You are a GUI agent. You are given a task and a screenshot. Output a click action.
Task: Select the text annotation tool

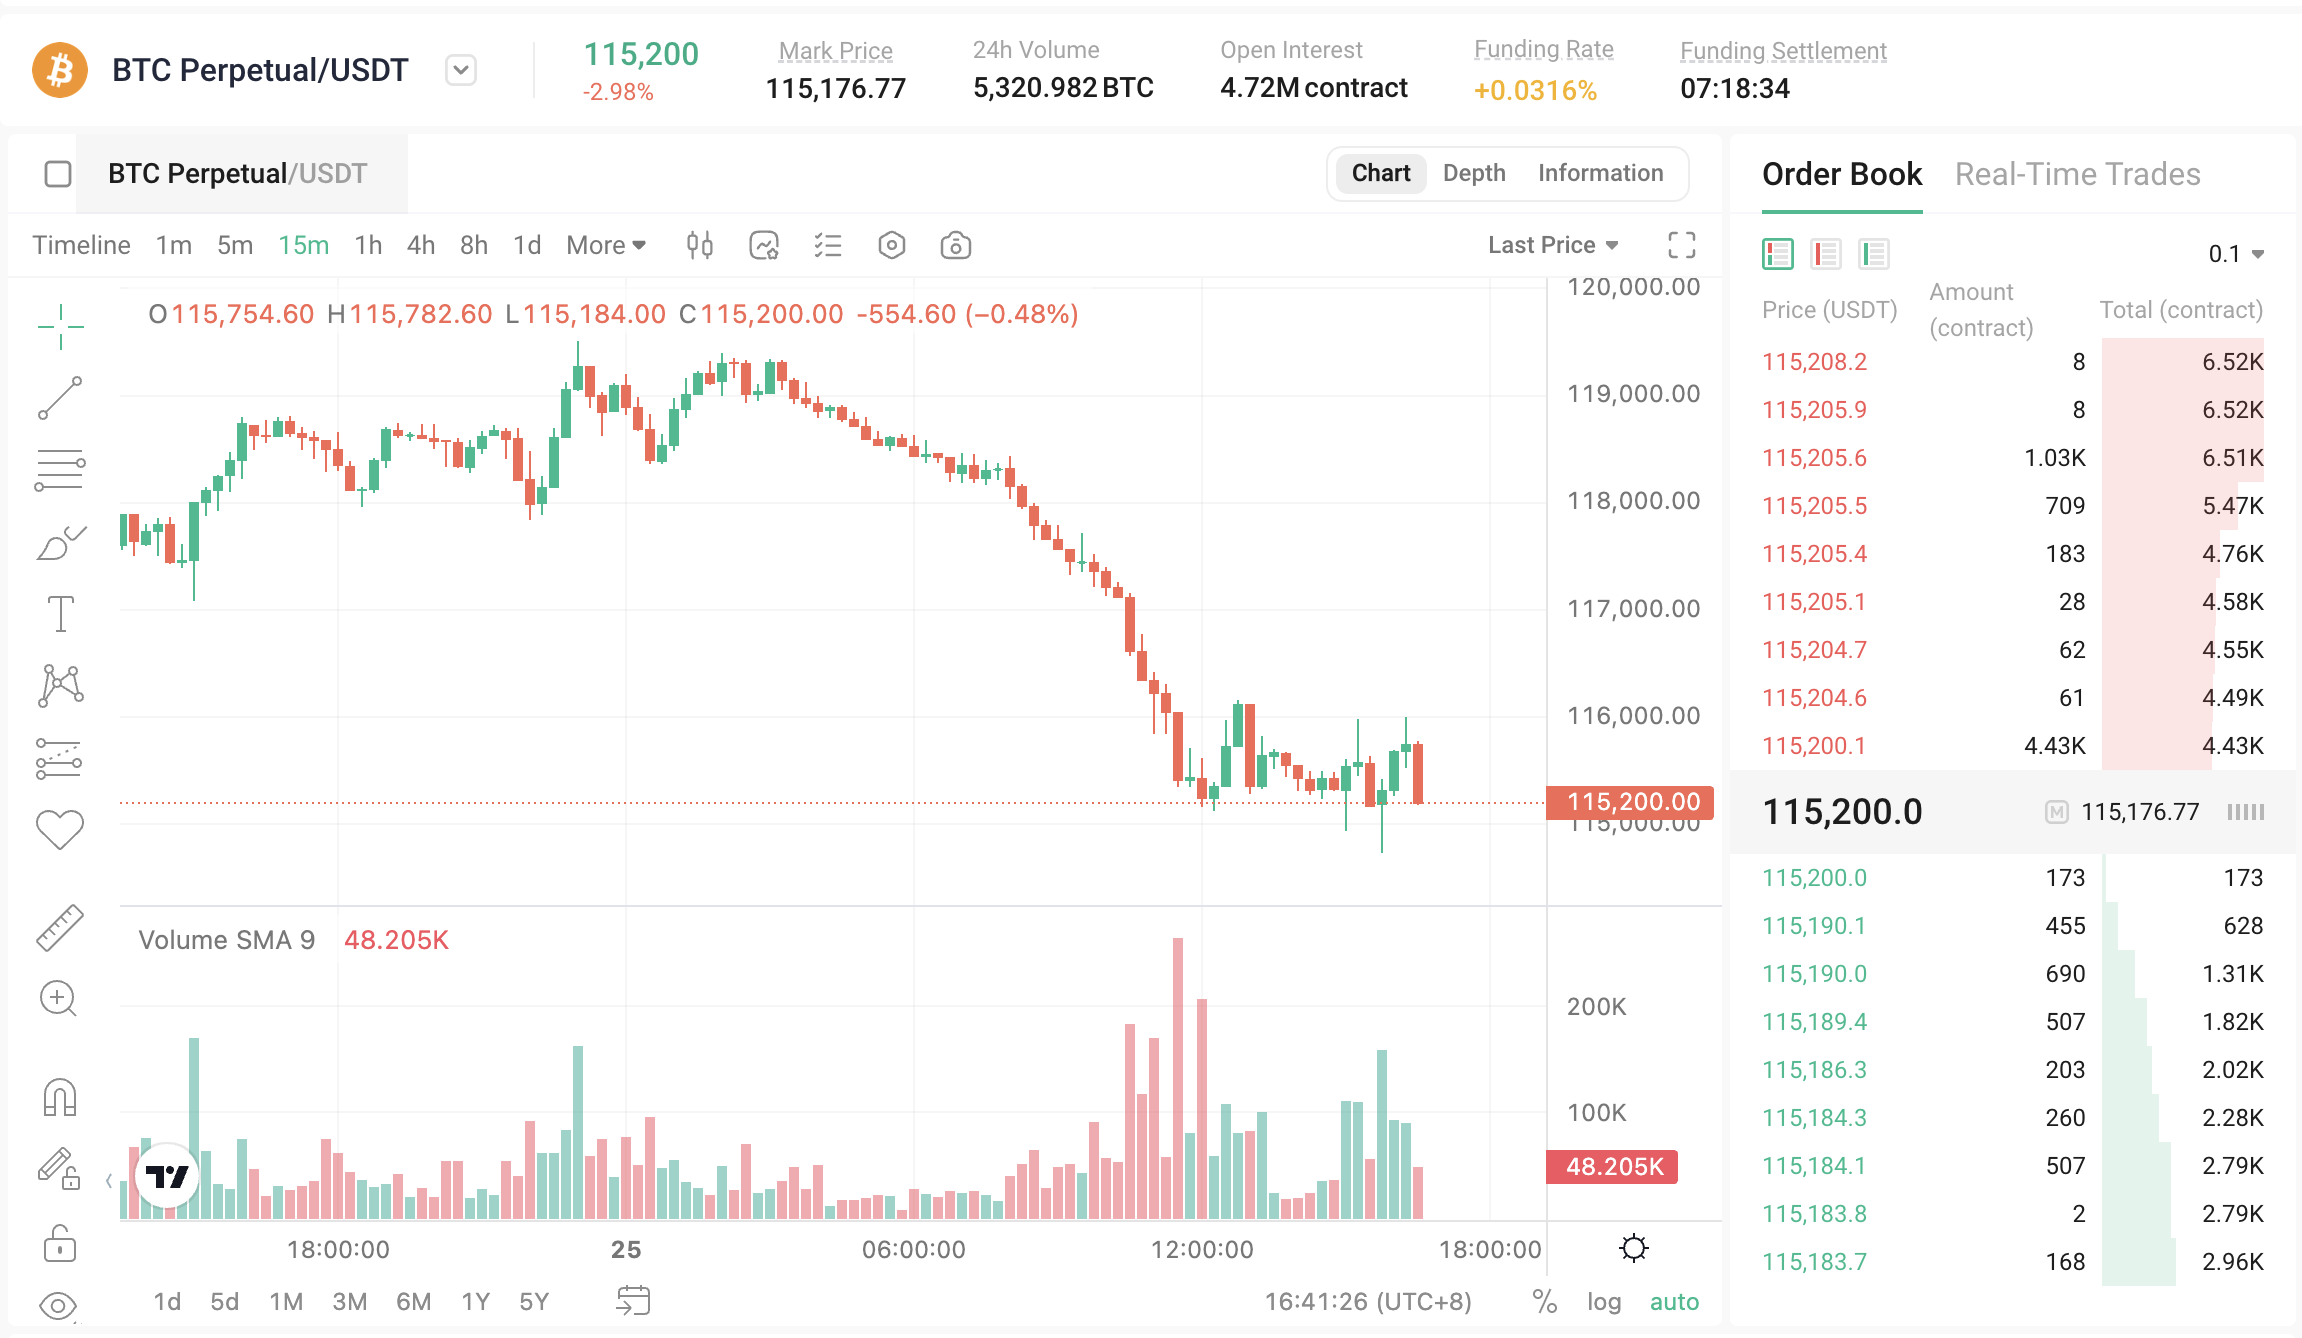pos(60,613)
